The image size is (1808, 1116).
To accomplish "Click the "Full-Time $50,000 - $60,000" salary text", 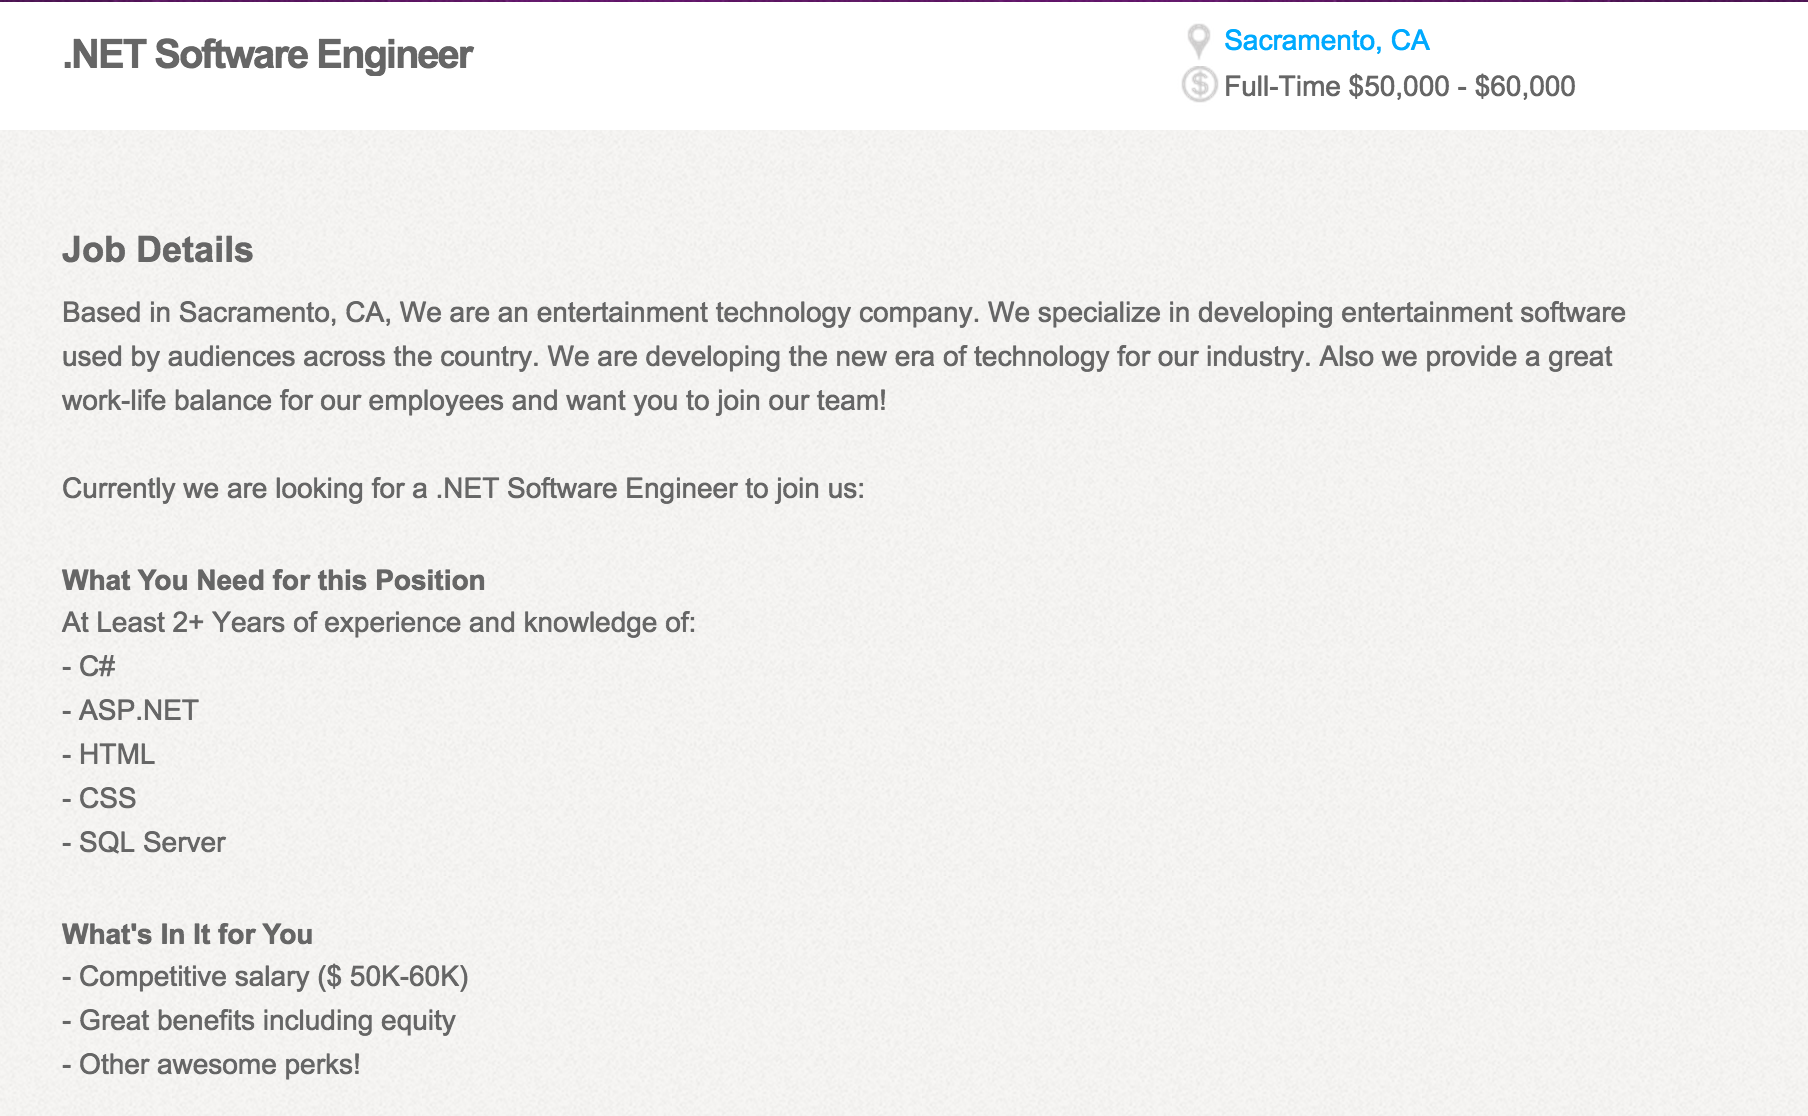I will pyautogui.click(x=1399, y=86).
